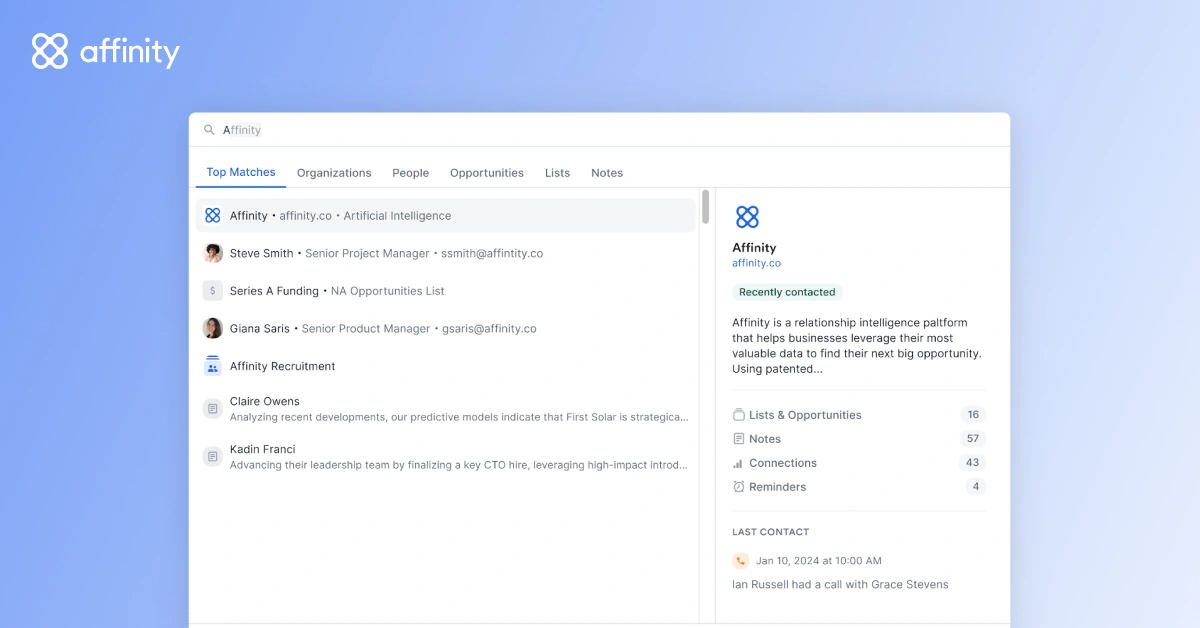
Task: Open the Claire Owens note result
Action: click(446, 409)
